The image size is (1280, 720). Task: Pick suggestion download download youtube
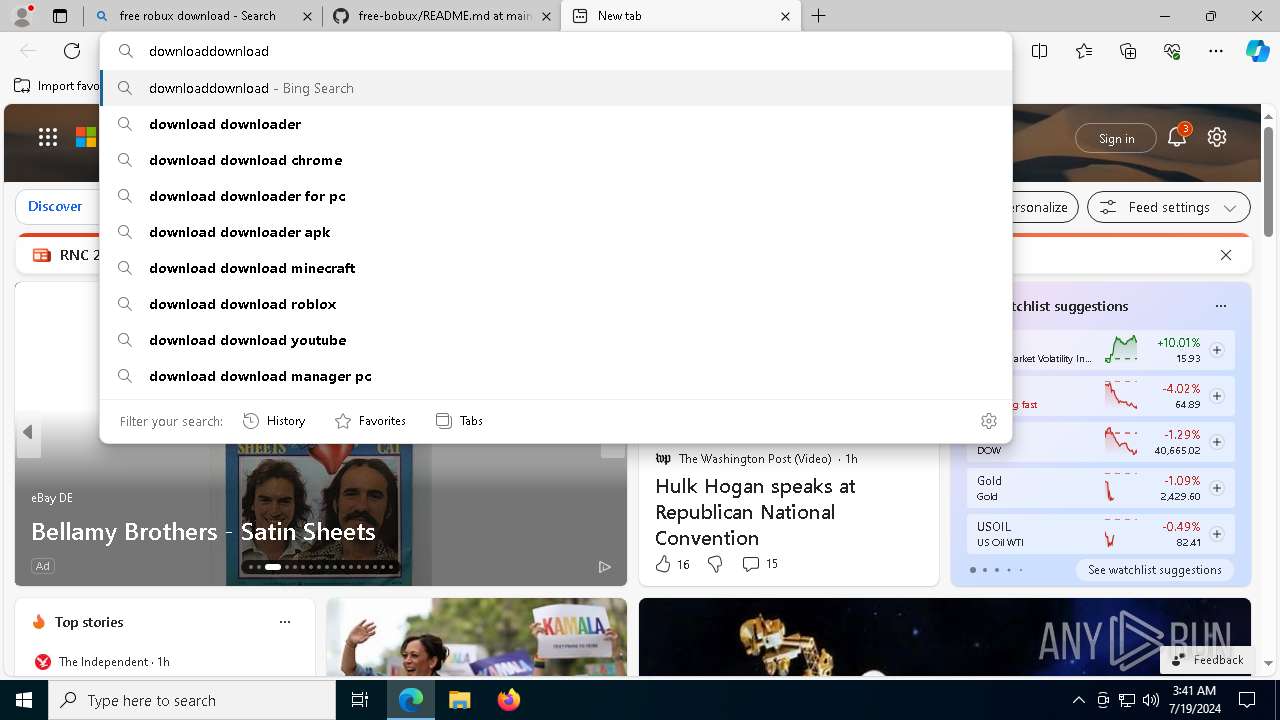(x=556, y=340)
